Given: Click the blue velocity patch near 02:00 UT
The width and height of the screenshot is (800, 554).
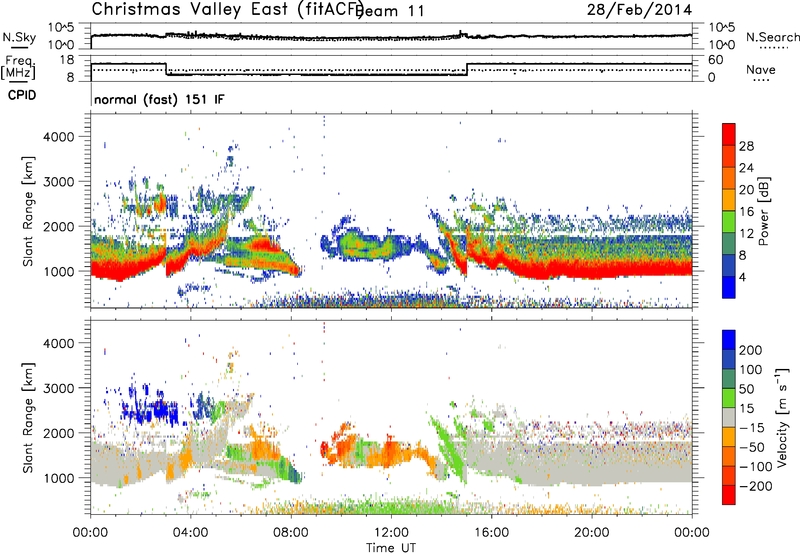Looking at the screenshot, I should pyautogui.click(x=151, y=408).
